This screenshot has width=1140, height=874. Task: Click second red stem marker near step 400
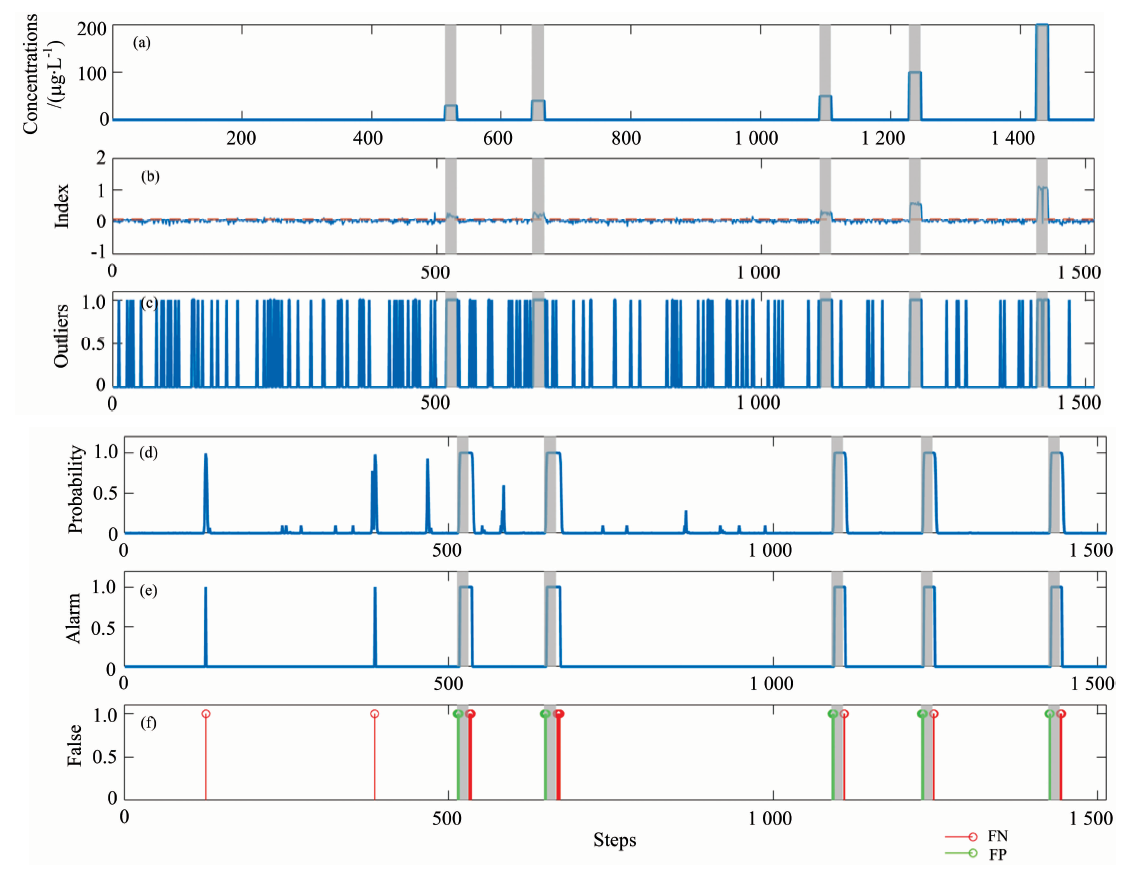point(375,714)
